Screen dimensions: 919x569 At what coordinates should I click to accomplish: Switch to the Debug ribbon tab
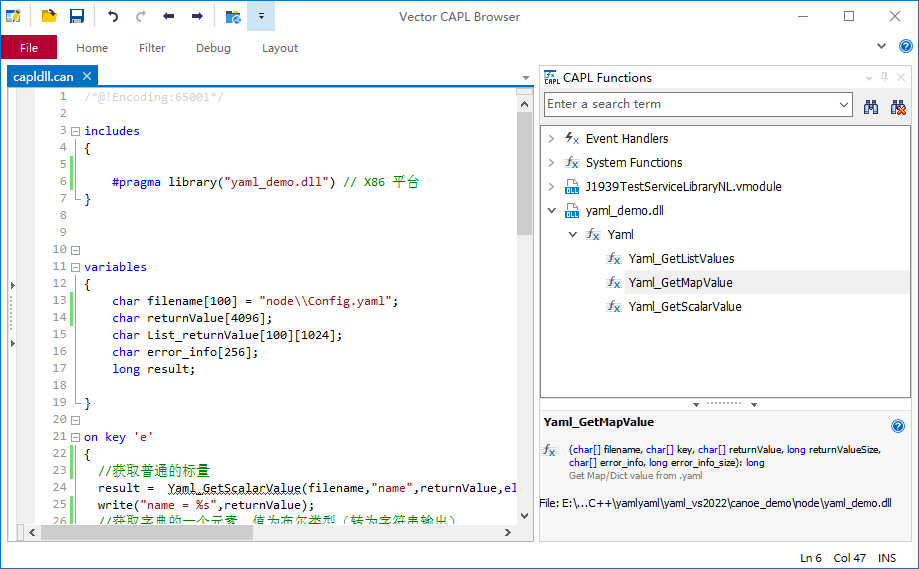213,47
